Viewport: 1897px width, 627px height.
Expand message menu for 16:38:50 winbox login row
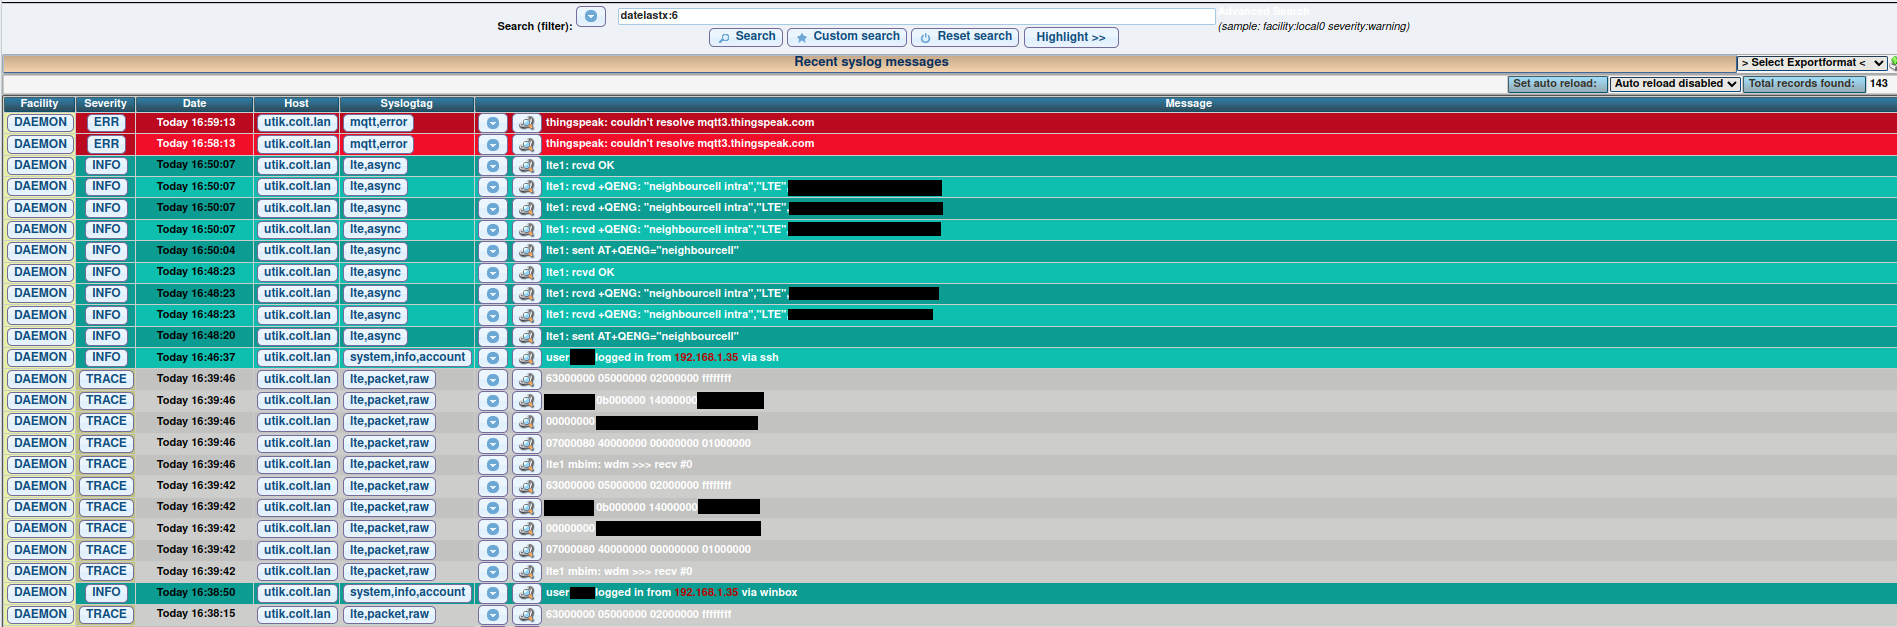[492, 593]
